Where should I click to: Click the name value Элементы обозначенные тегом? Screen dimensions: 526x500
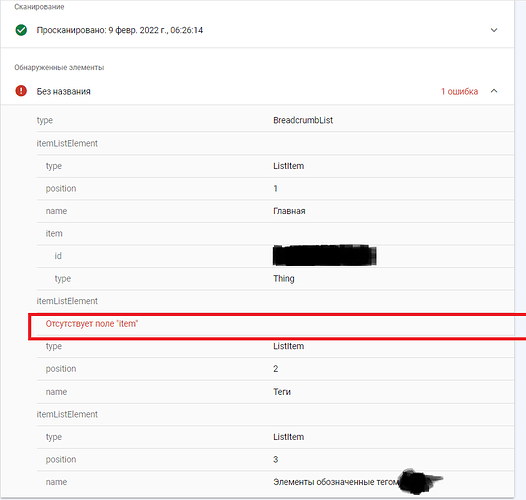(x=336, y=482)
